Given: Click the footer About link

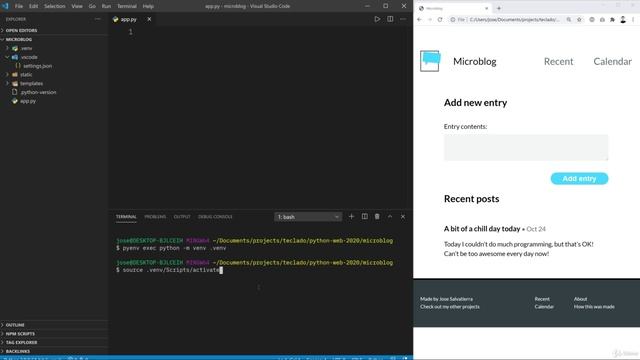Looking at the screenshot, I should [580, 299].
